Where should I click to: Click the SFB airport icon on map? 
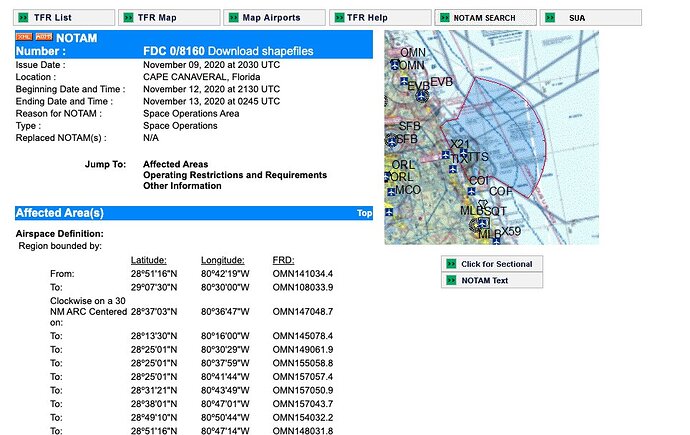pyautogui.click(x=391, y=141)
